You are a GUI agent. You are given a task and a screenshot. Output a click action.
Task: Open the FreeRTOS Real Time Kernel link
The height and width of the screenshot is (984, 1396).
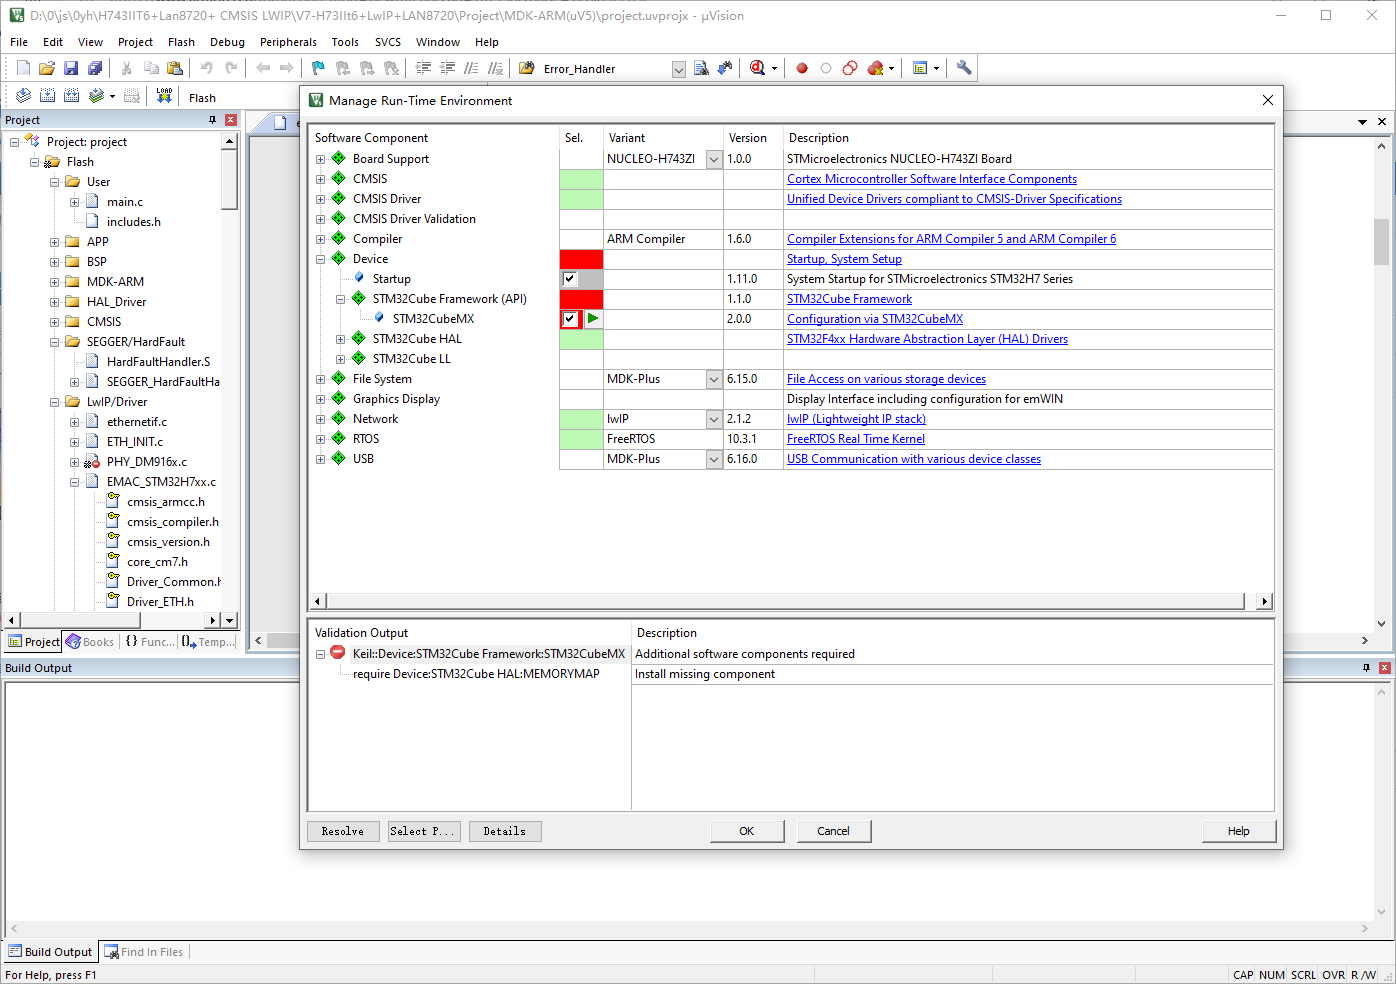pos(855,439)
